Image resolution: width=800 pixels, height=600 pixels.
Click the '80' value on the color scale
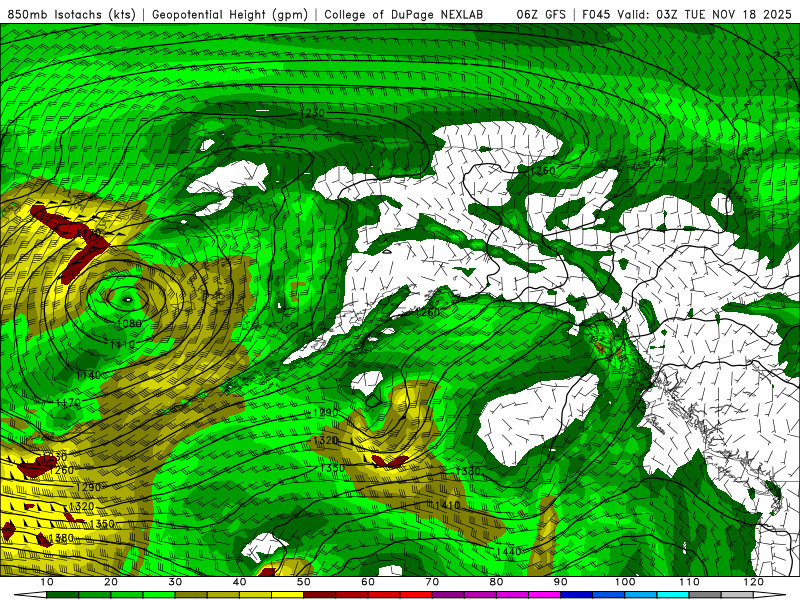[x=496, y=582]
